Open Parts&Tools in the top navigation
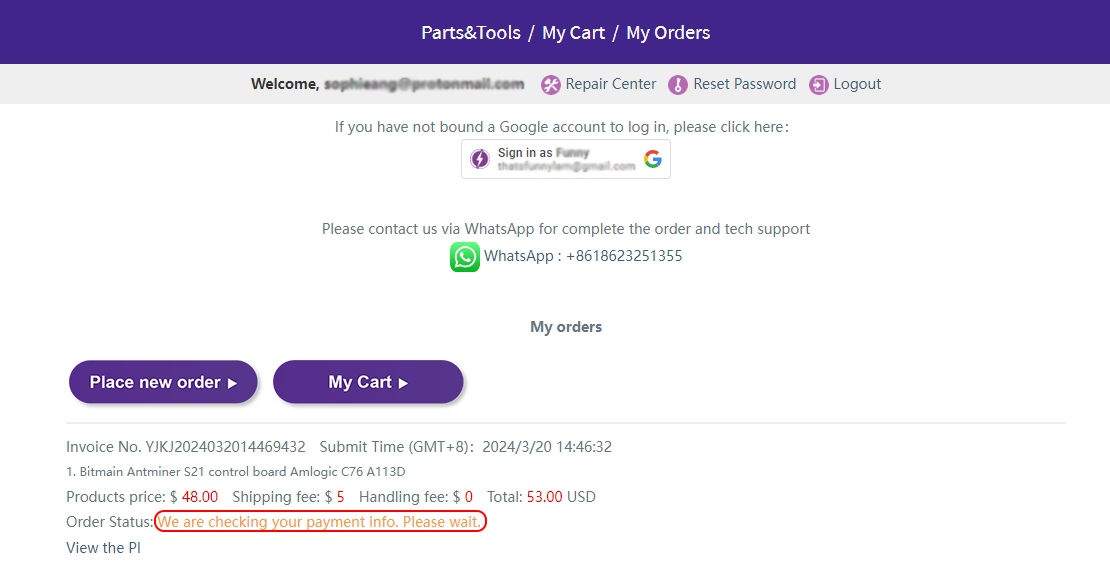The image size is (1110, 565). click(471, 33)
